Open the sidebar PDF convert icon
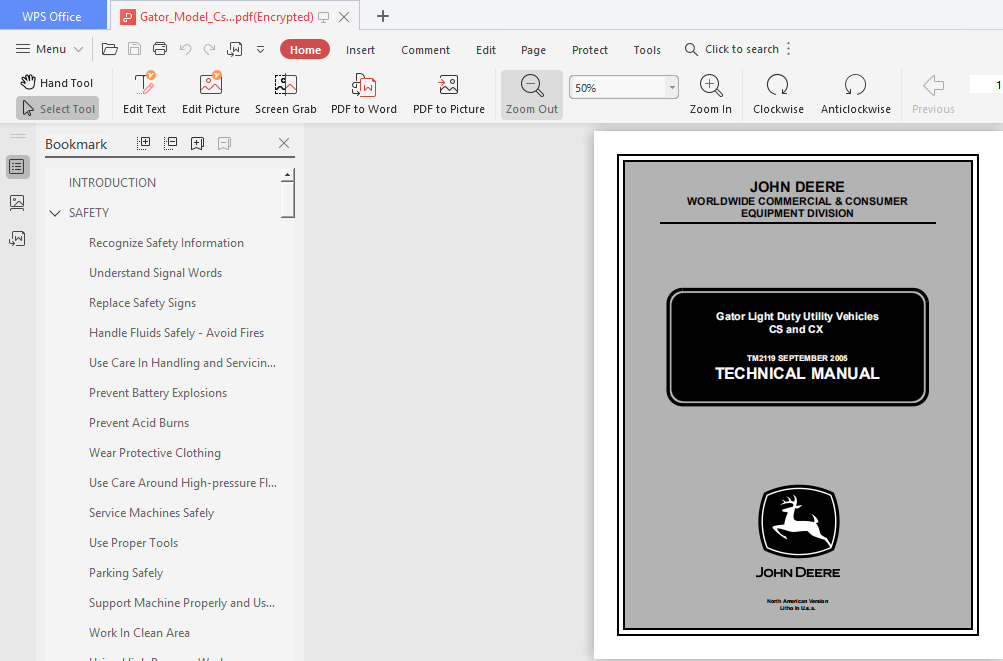The height and width of the screenshot is (661, 1003). [x=17, y=239]
